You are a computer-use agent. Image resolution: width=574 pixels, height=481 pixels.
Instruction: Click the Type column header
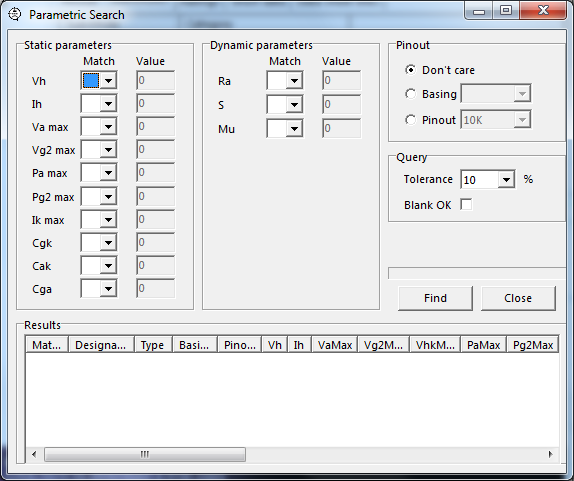(x=153, y=345)
